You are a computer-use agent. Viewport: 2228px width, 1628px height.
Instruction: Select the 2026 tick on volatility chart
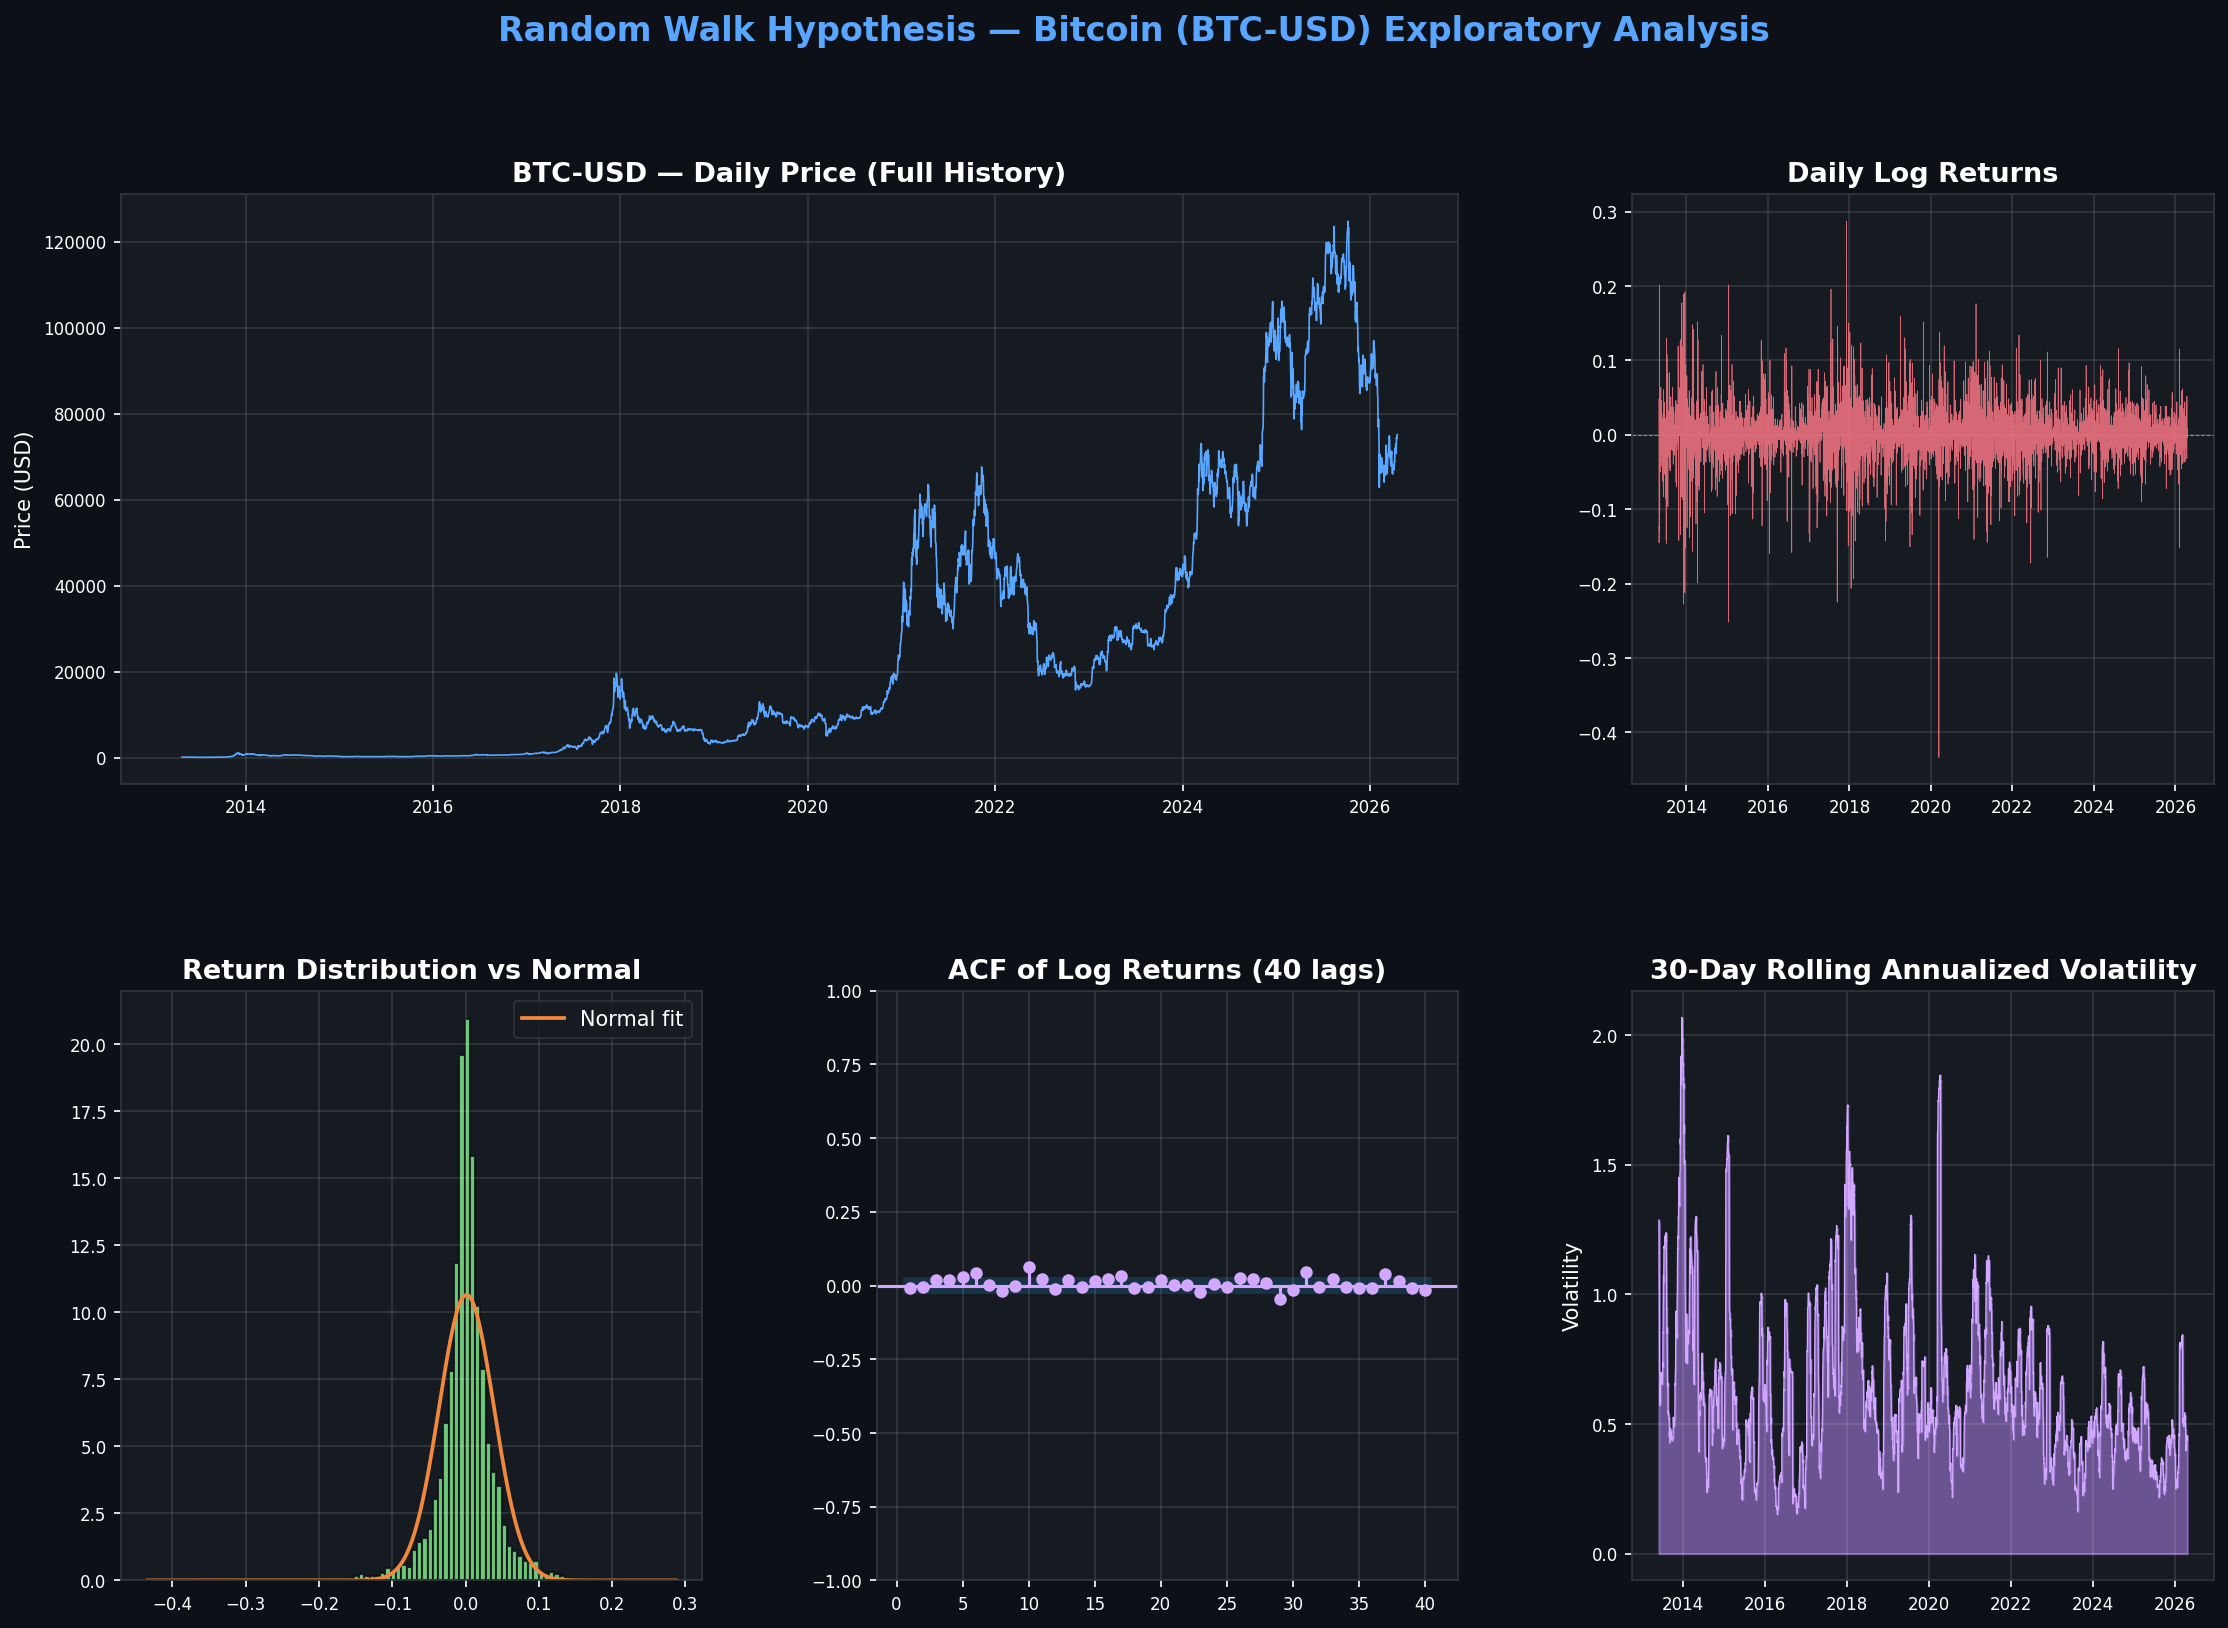[2175, 1602]
